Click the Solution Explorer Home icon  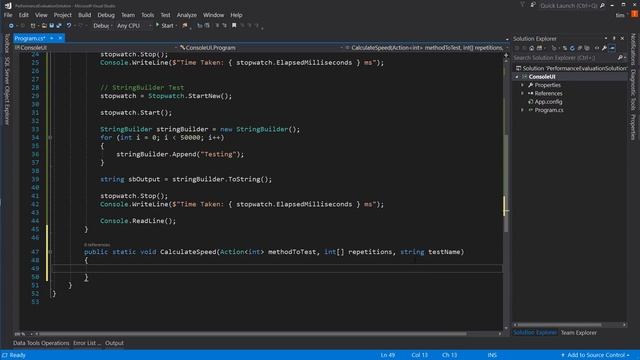531,48
